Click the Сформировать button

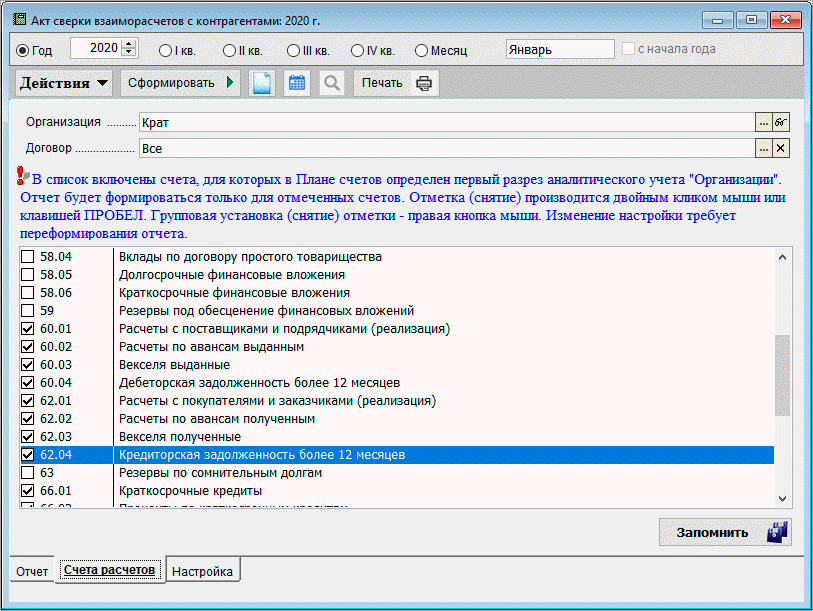tap(180, 83)
